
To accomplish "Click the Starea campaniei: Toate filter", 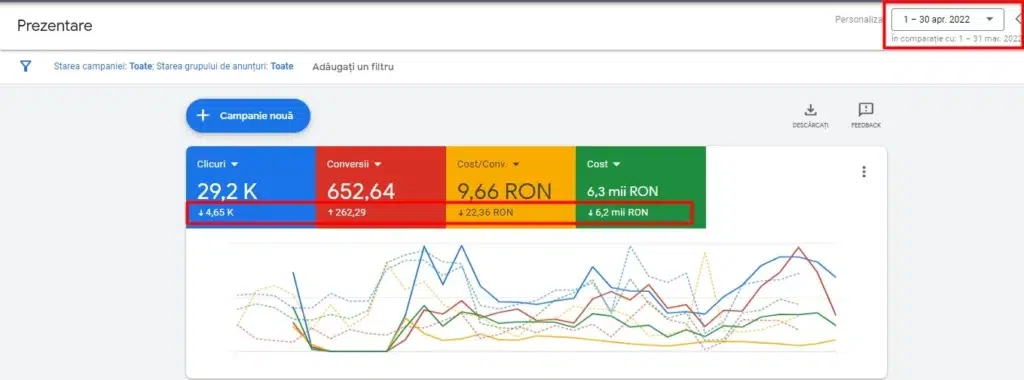I will [x=103, y=66].
